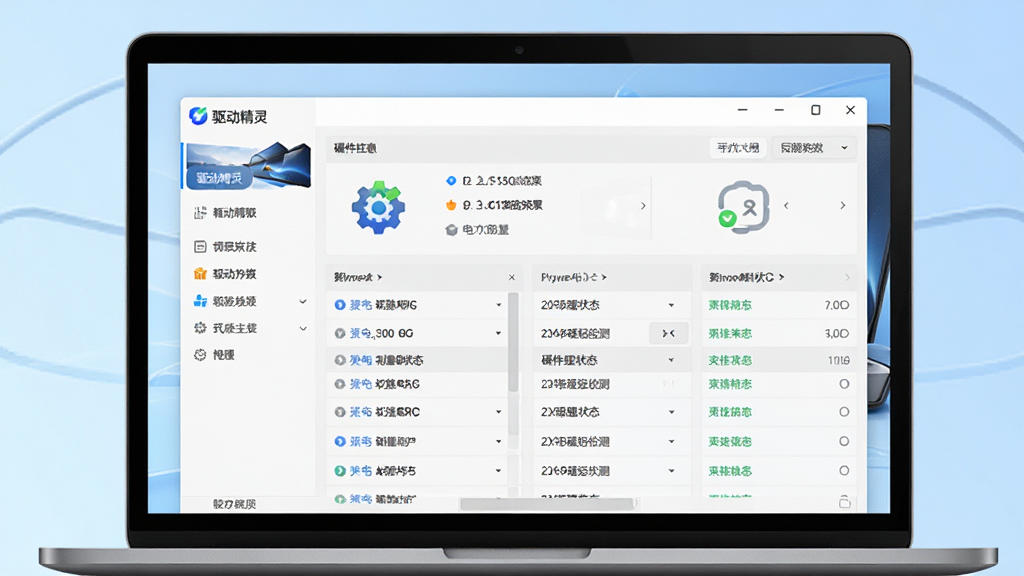Select the sidebar item with blue blocks icon
This screenshot has width=1024, height=576.
(225, 301)
